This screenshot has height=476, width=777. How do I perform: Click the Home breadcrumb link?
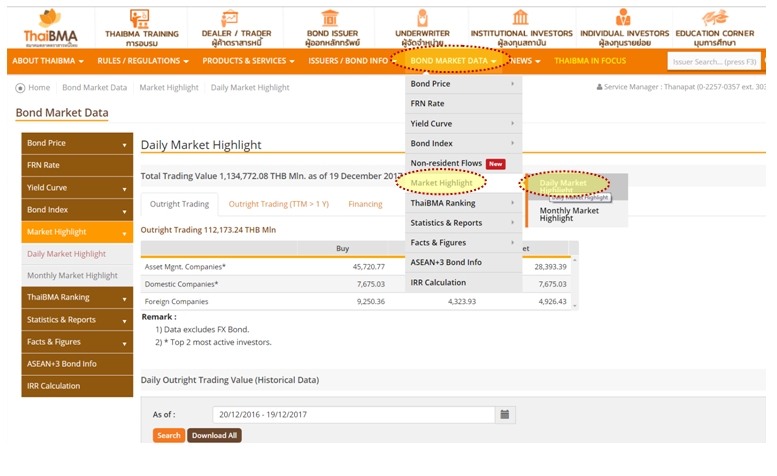(x=38, y=88)
